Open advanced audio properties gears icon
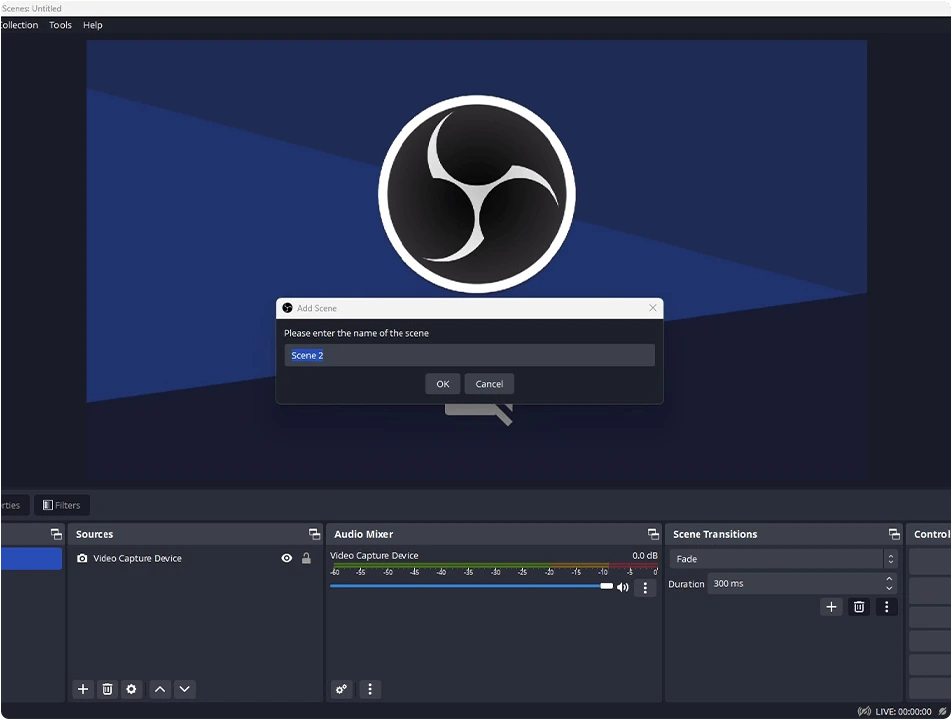This screenshot has width=952, height=720. click(342, 689)
